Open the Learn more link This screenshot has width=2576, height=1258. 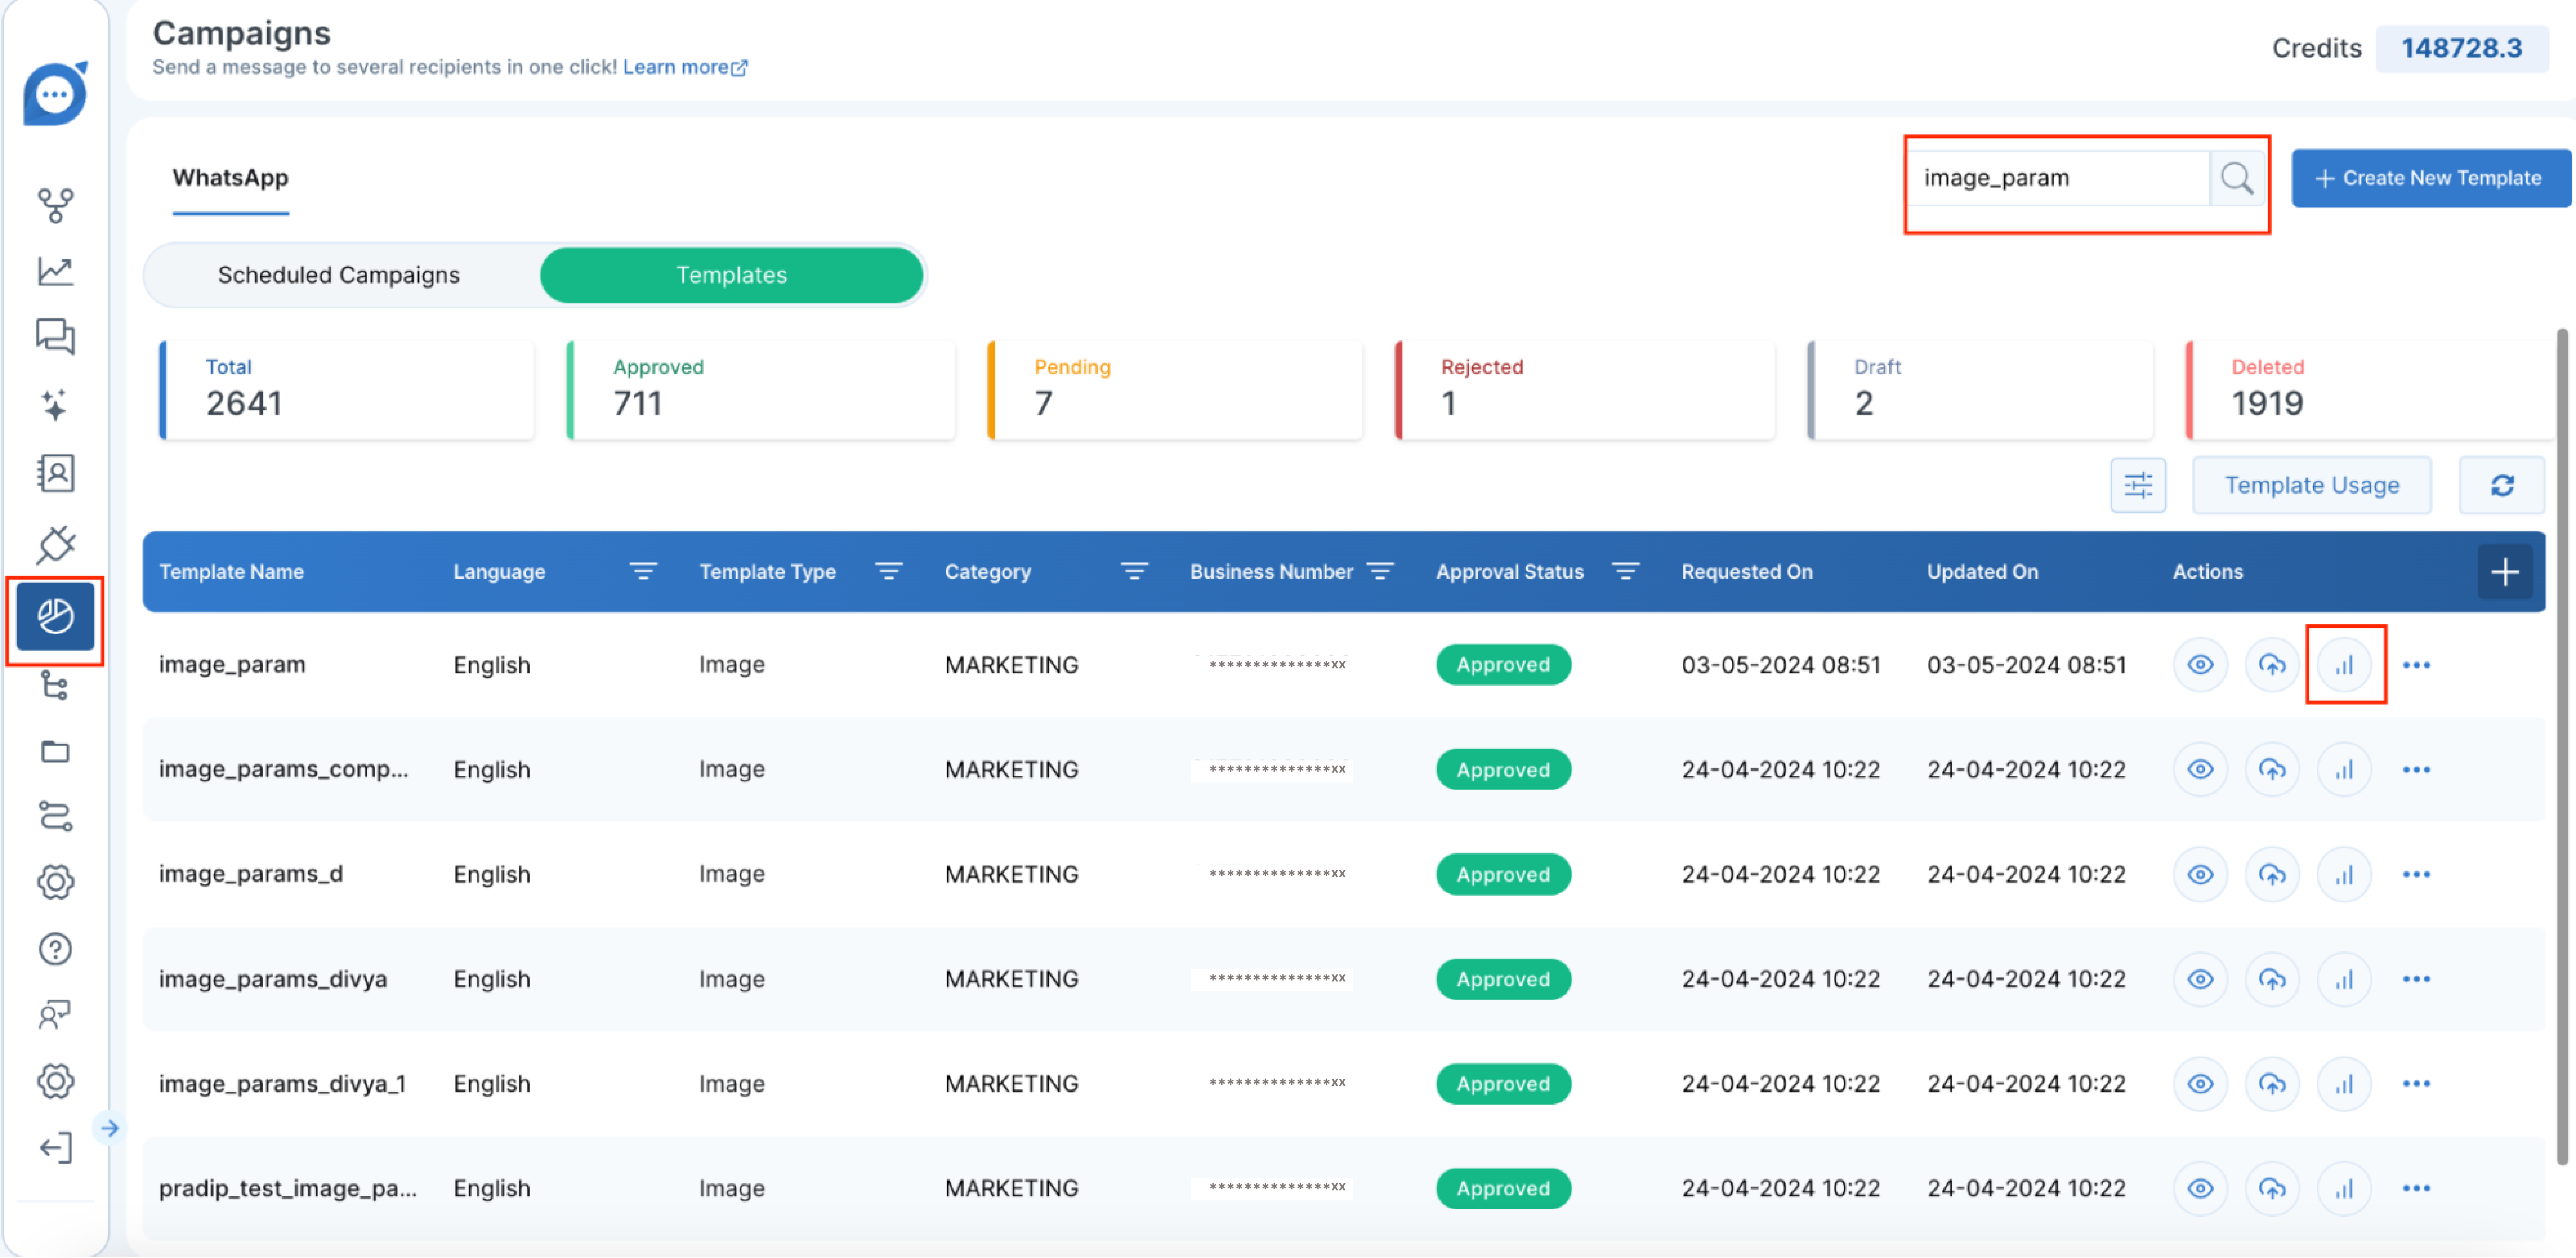(685, 67)
